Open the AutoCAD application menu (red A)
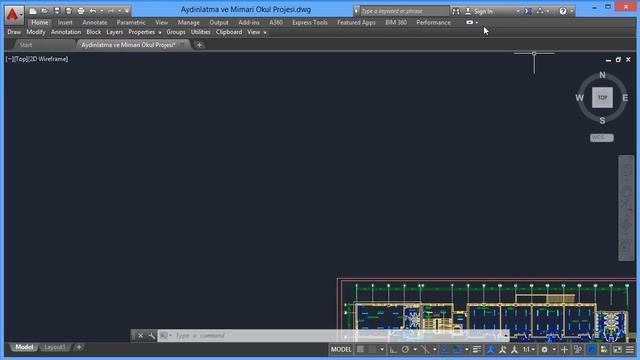This screenshot has width=640, height=360. coord(14,15)
